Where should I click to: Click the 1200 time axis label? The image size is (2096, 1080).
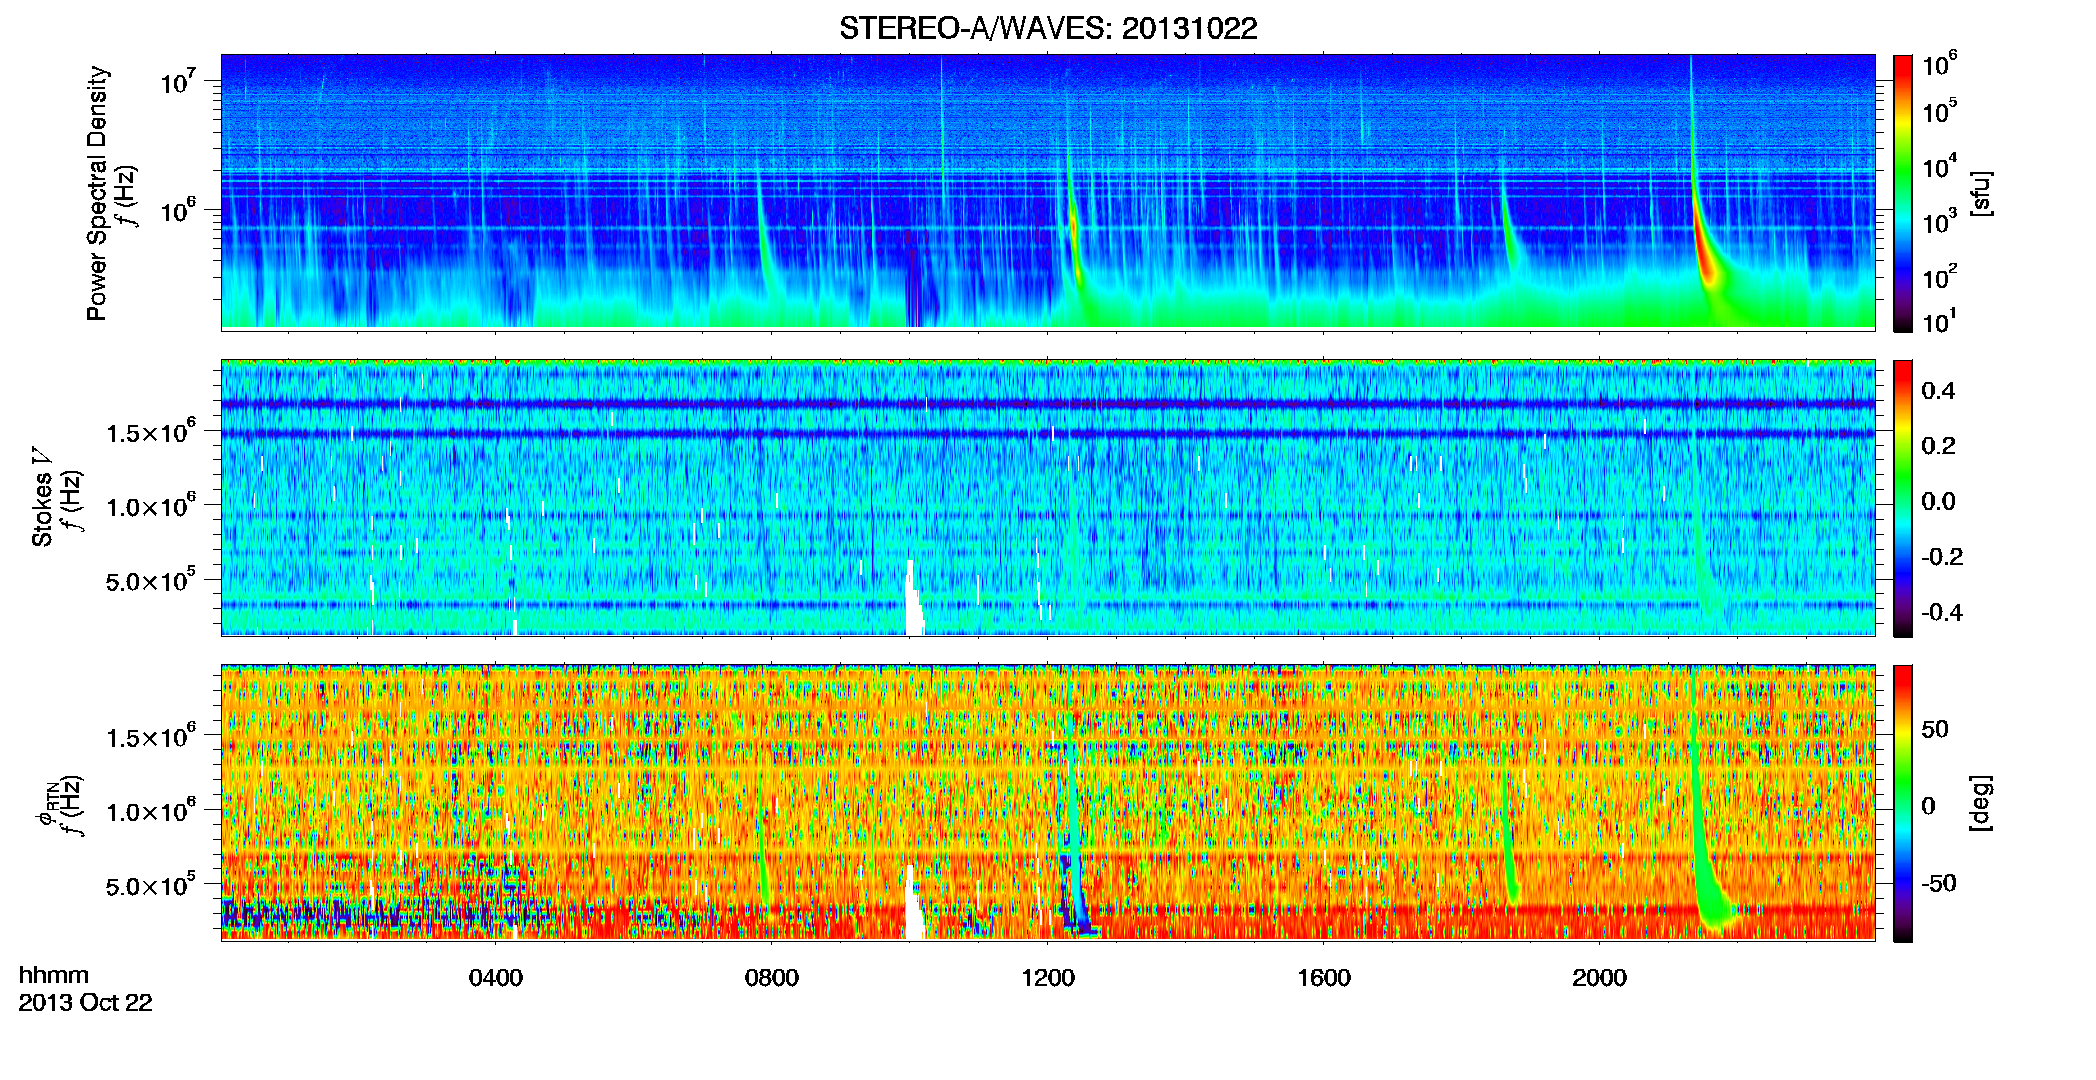(x=1048, y=977)
